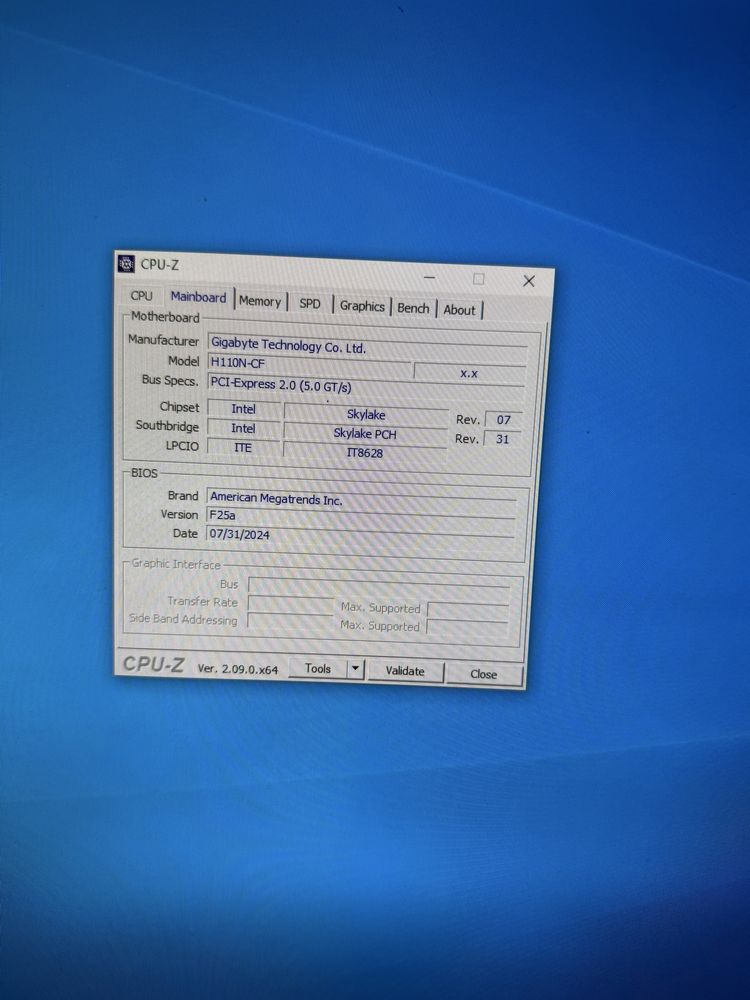Close the CPU-Z window with the X
Viewport: 750px width, 1000px height.
tap(529, 281)
